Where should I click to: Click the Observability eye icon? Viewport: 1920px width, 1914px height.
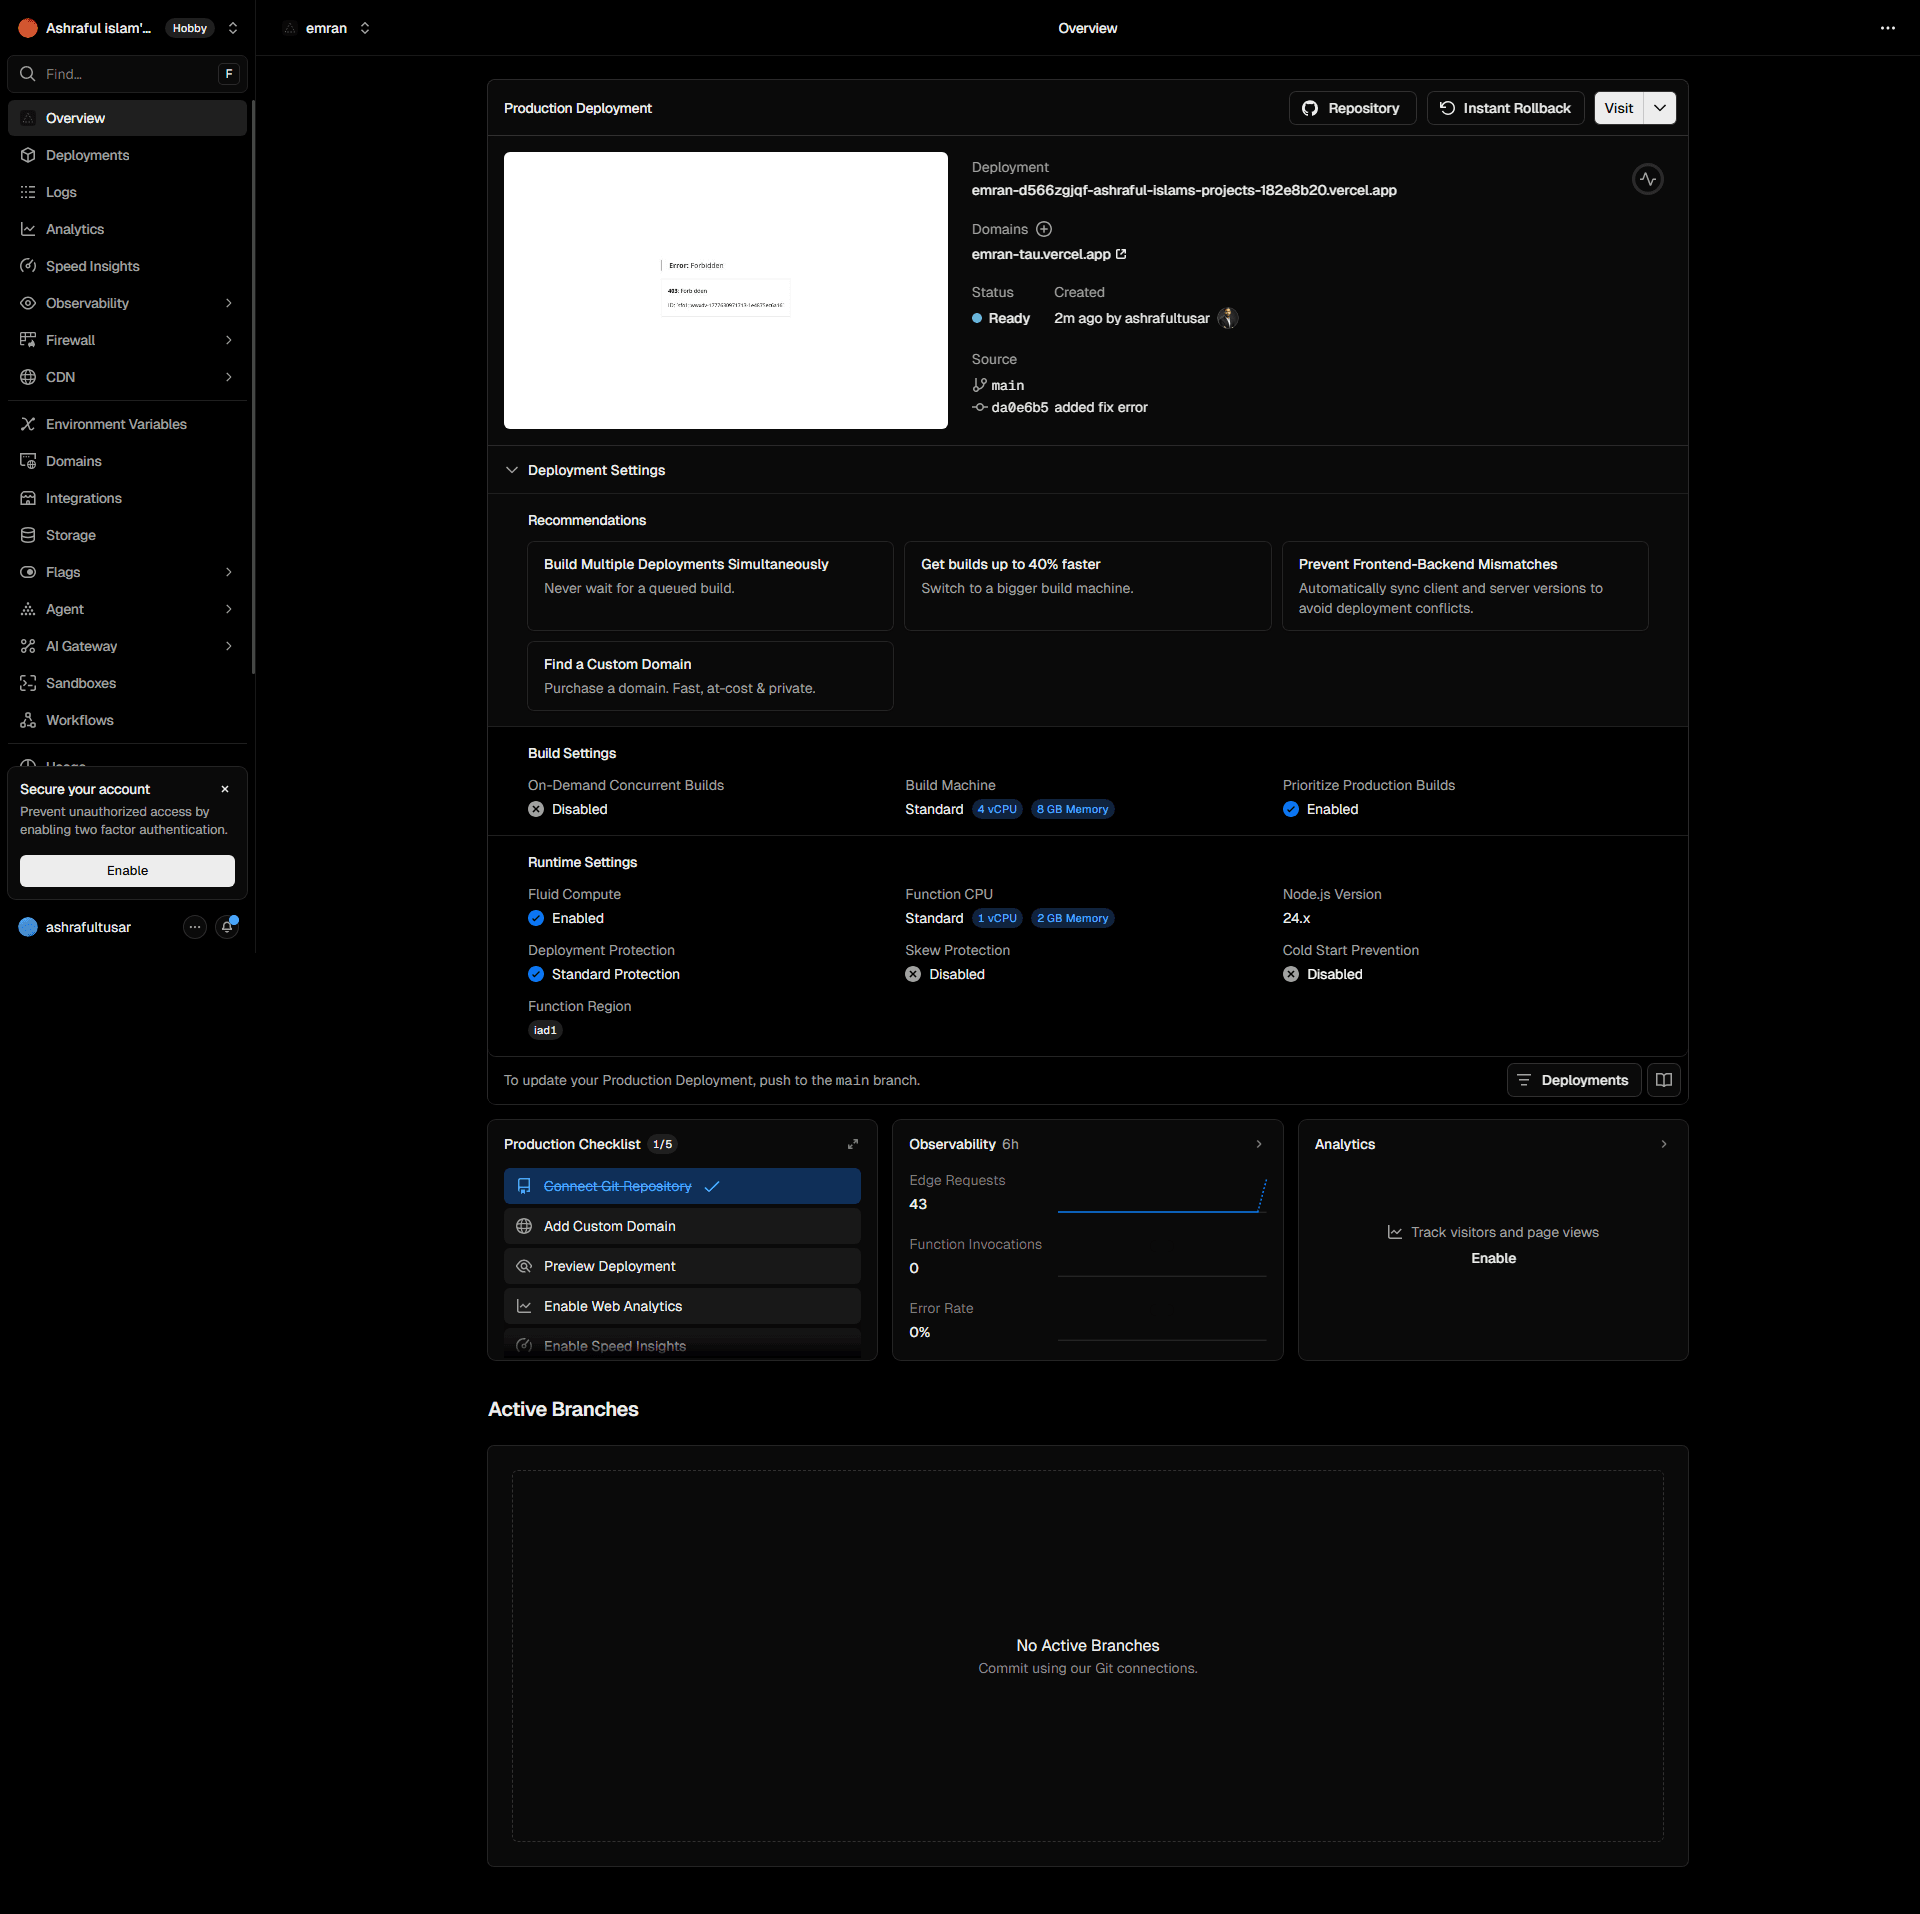[x=28, y=303]
